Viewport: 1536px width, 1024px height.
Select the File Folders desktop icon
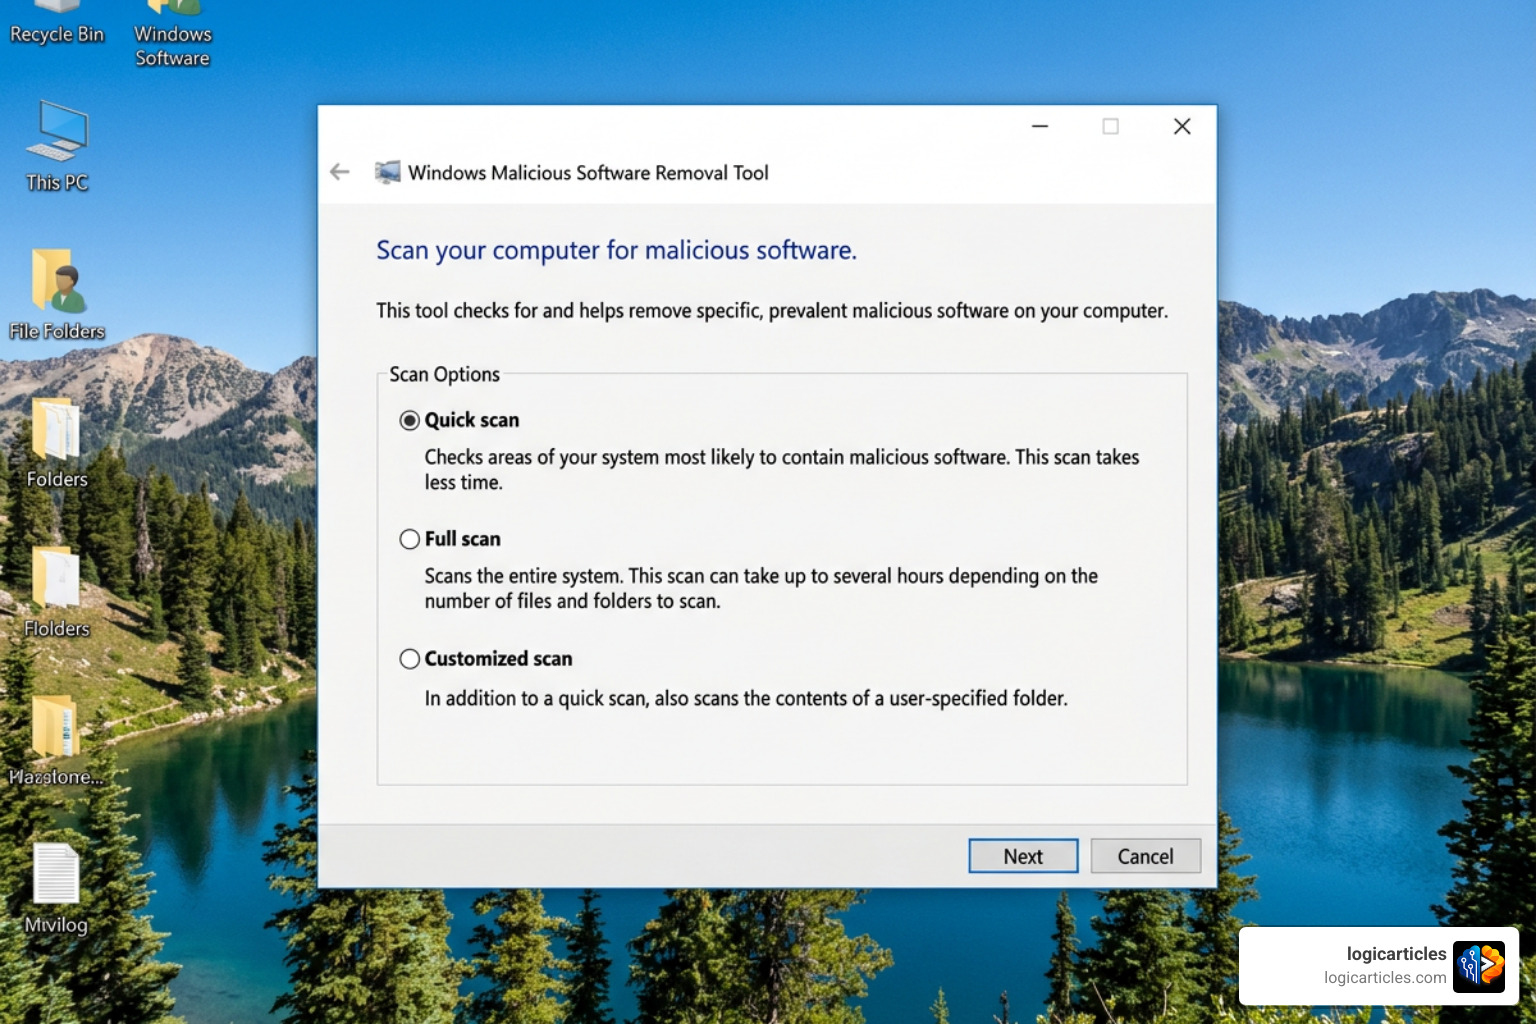tap(57, 295)
